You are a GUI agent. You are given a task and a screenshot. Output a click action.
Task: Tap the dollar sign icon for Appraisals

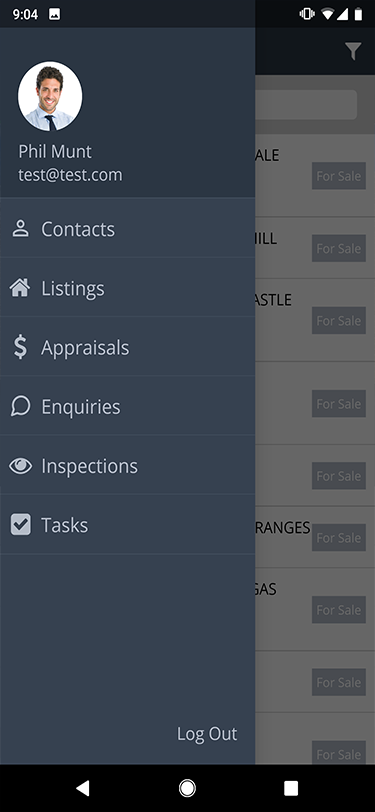[20, 347]
